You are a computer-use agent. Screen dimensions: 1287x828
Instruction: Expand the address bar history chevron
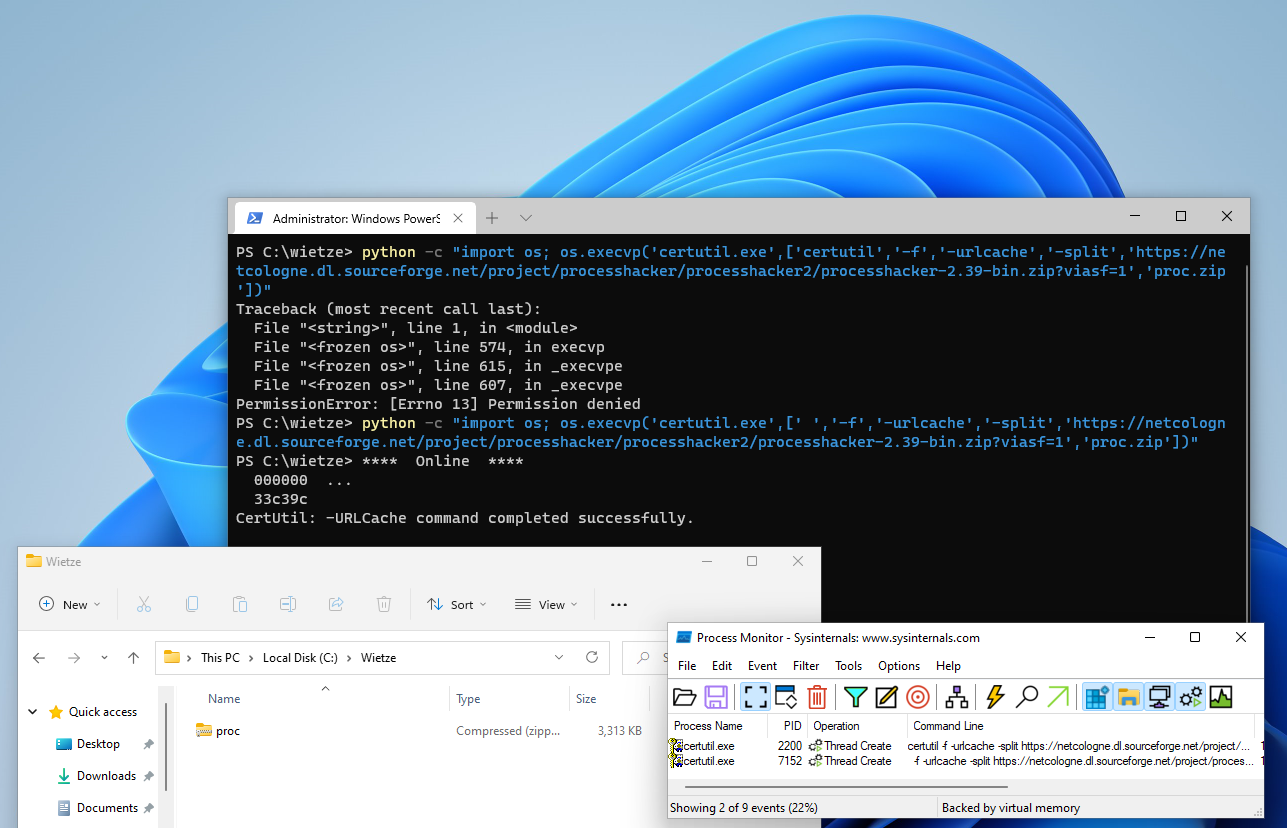pyautogui.click(x=559, y=658)
